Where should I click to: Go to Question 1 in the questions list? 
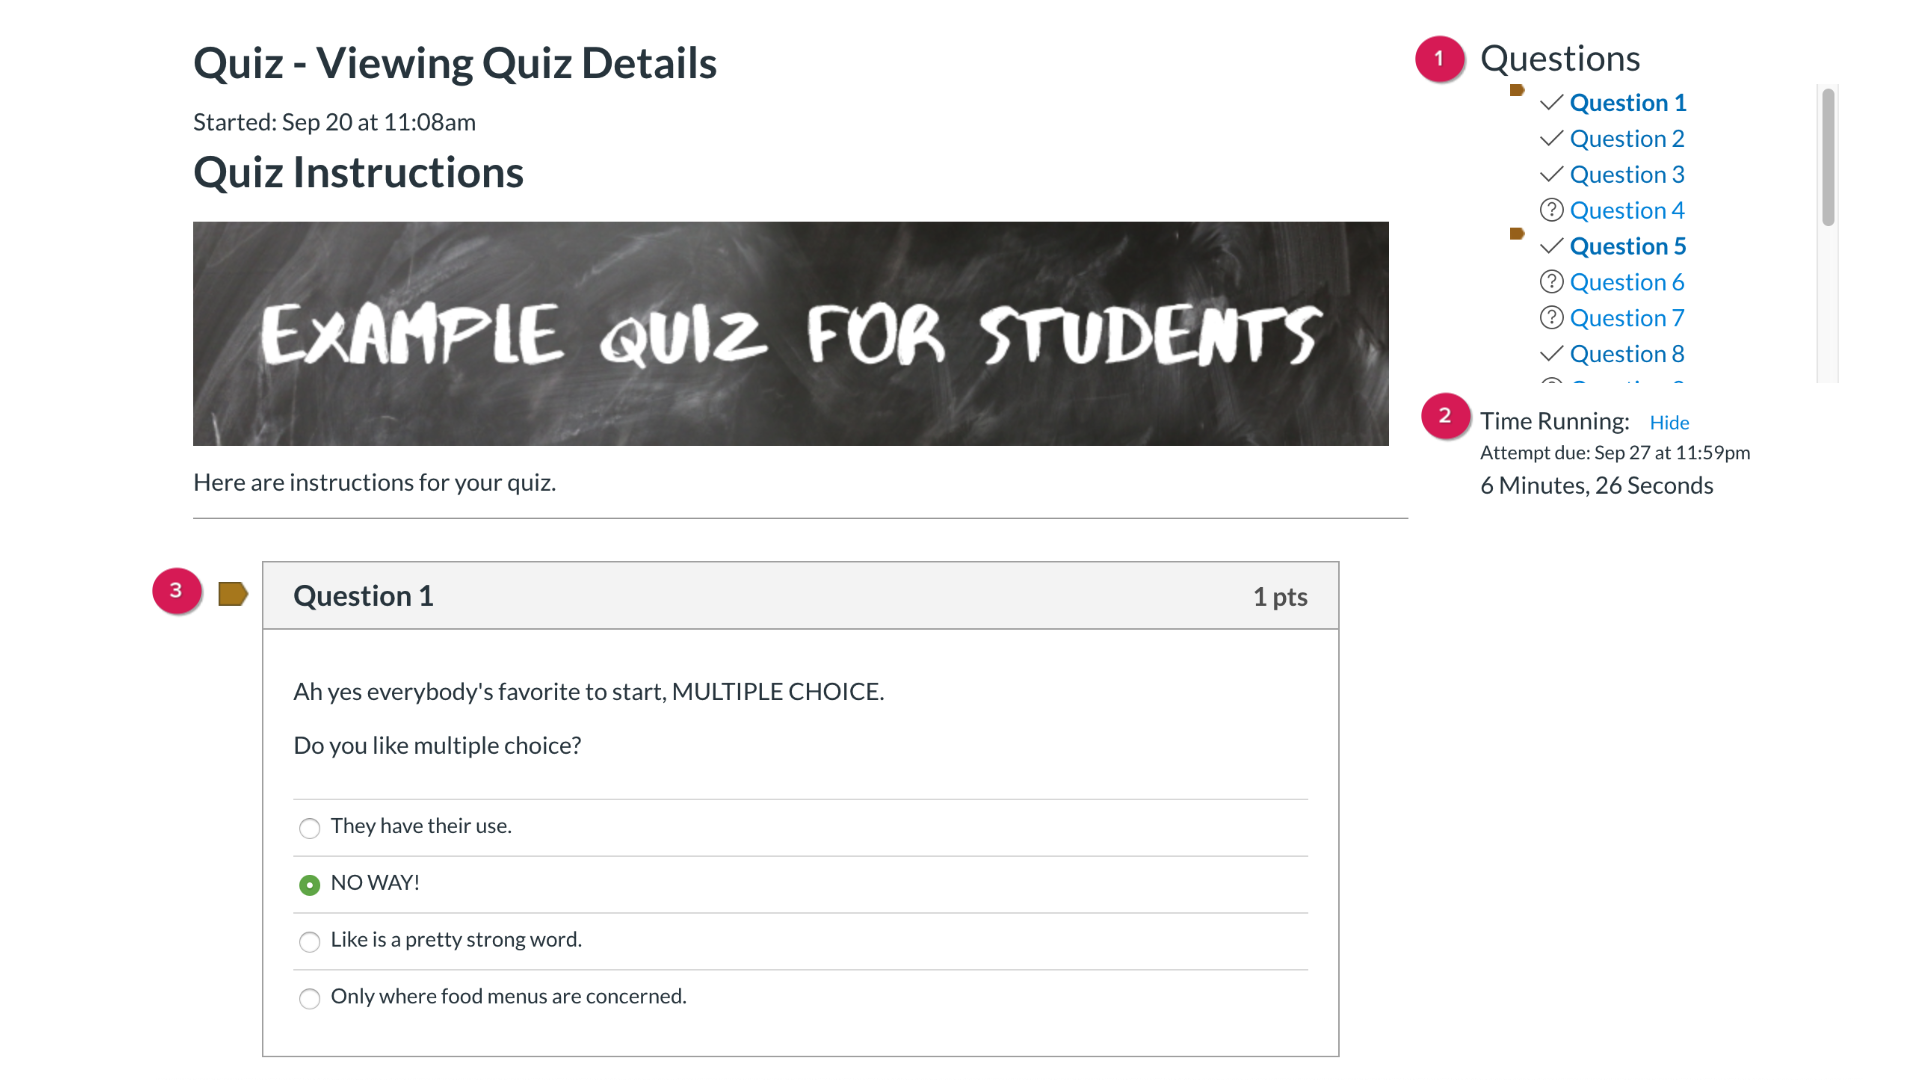1627,103
